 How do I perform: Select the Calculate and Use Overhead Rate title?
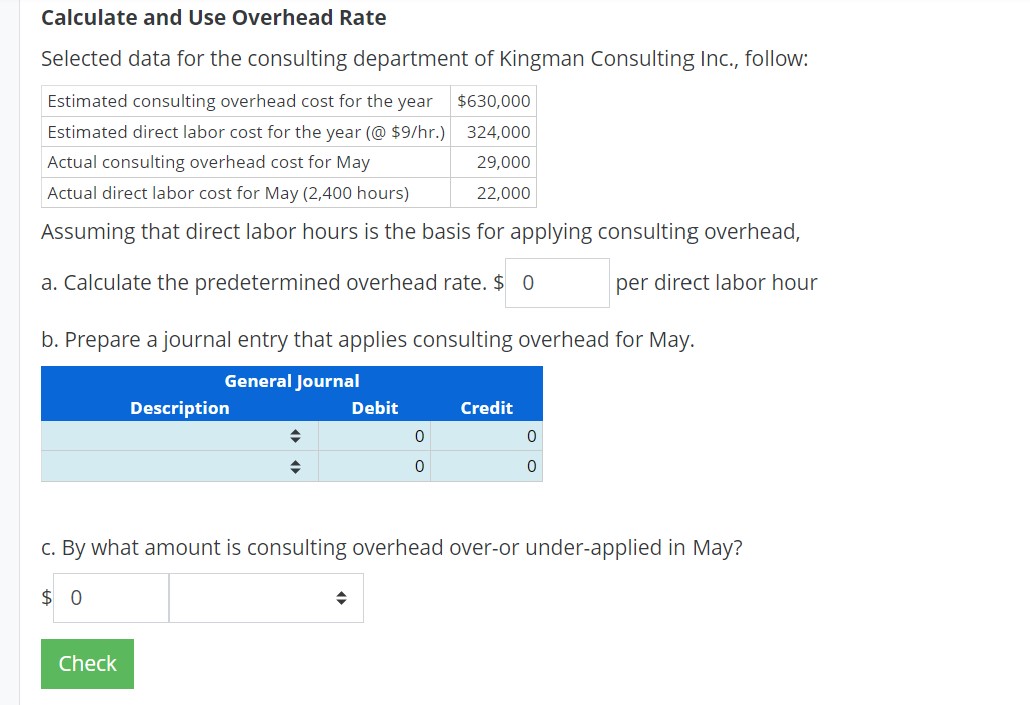[213, 17]
